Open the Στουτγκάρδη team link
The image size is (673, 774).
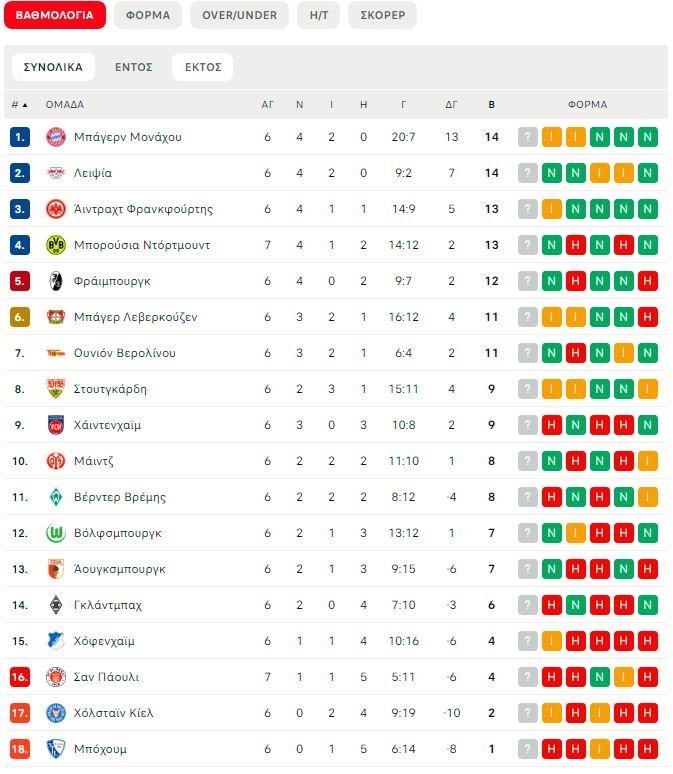pyautogui.click(x=112, y=389)
